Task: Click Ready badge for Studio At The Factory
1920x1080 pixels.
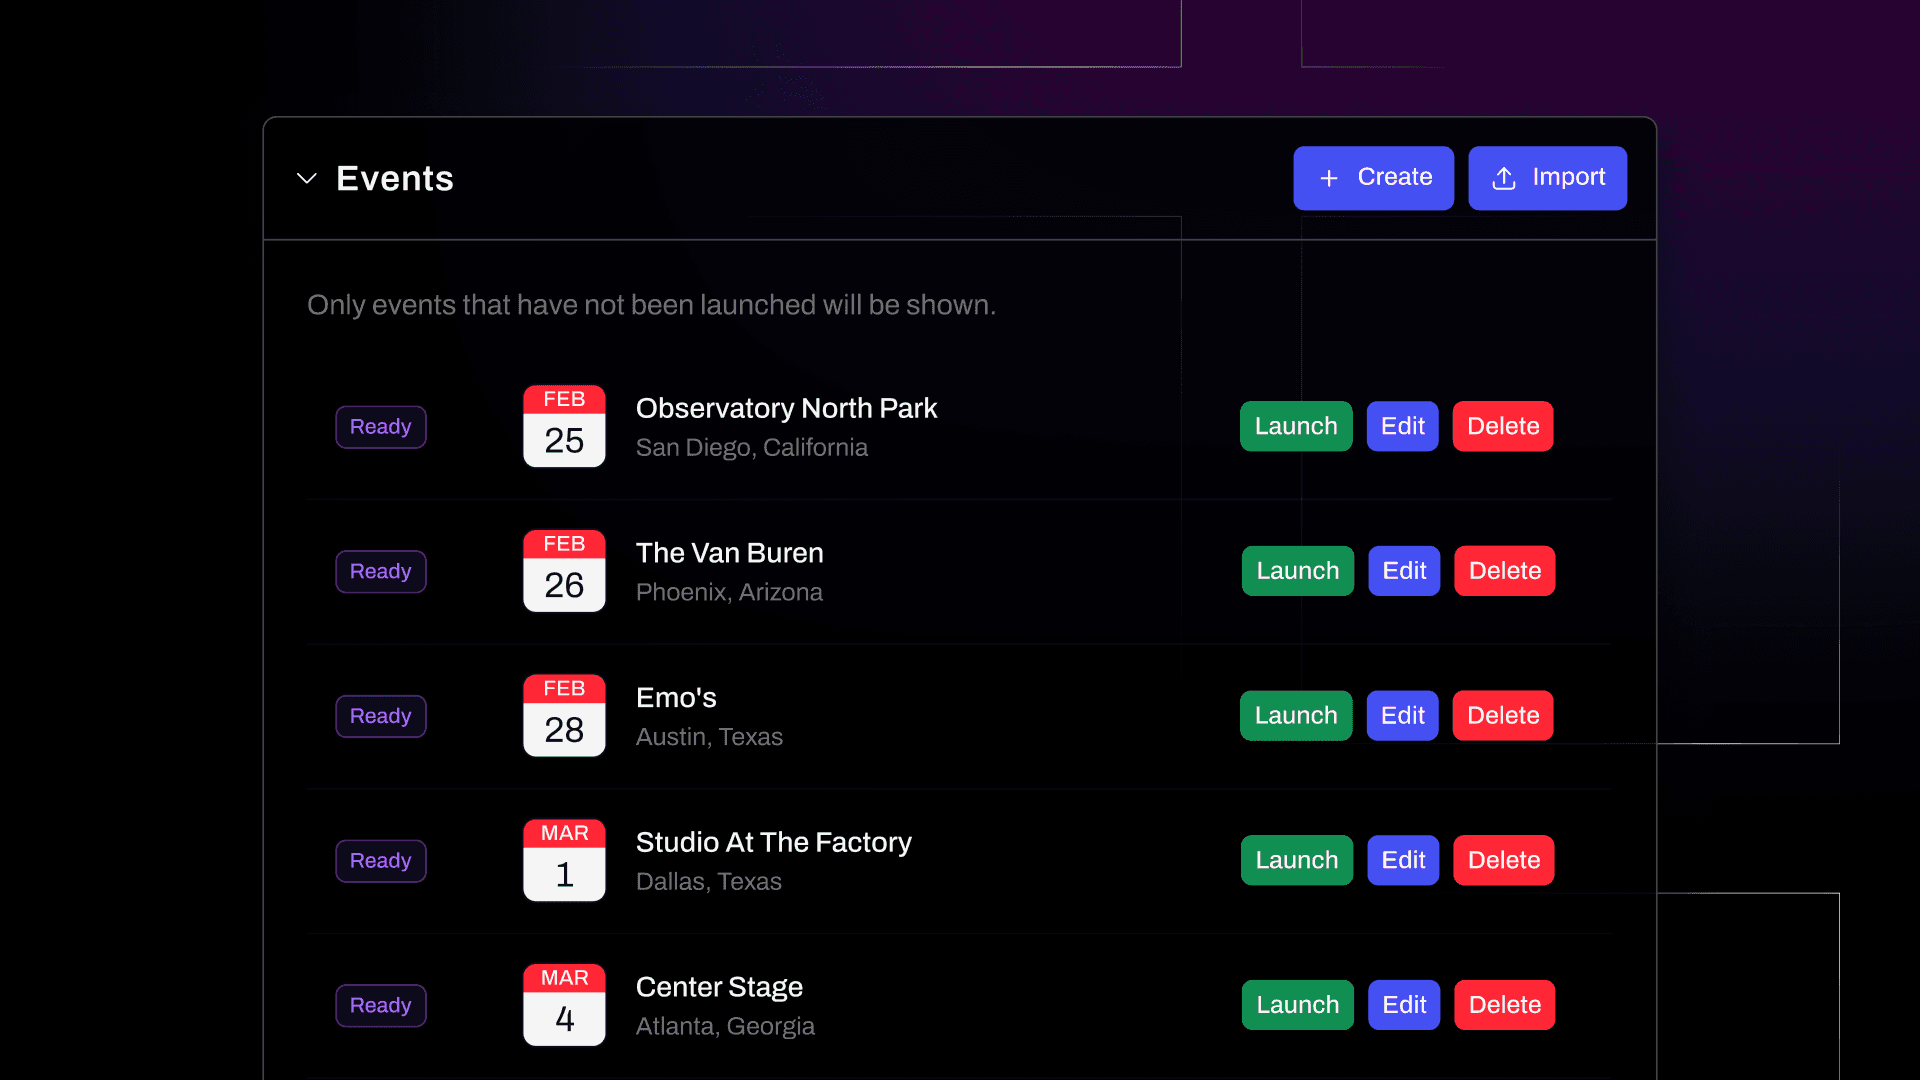Action: [x=381, y=861]
